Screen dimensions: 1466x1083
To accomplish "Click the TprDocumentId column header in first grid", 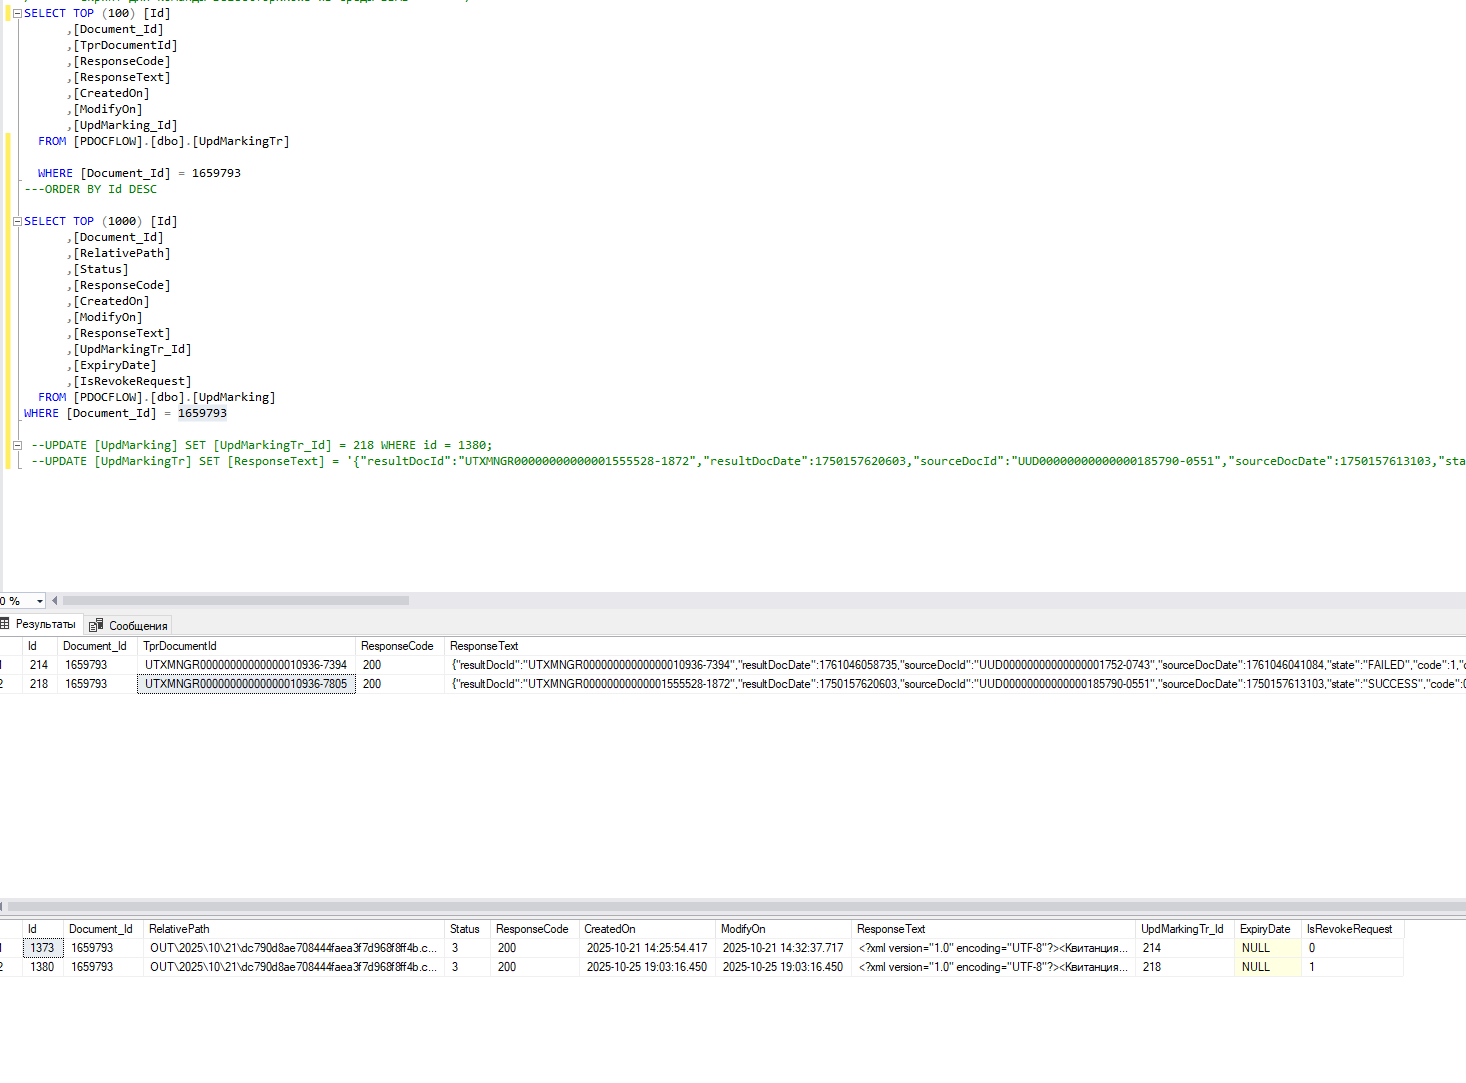I will pos(246,646).
